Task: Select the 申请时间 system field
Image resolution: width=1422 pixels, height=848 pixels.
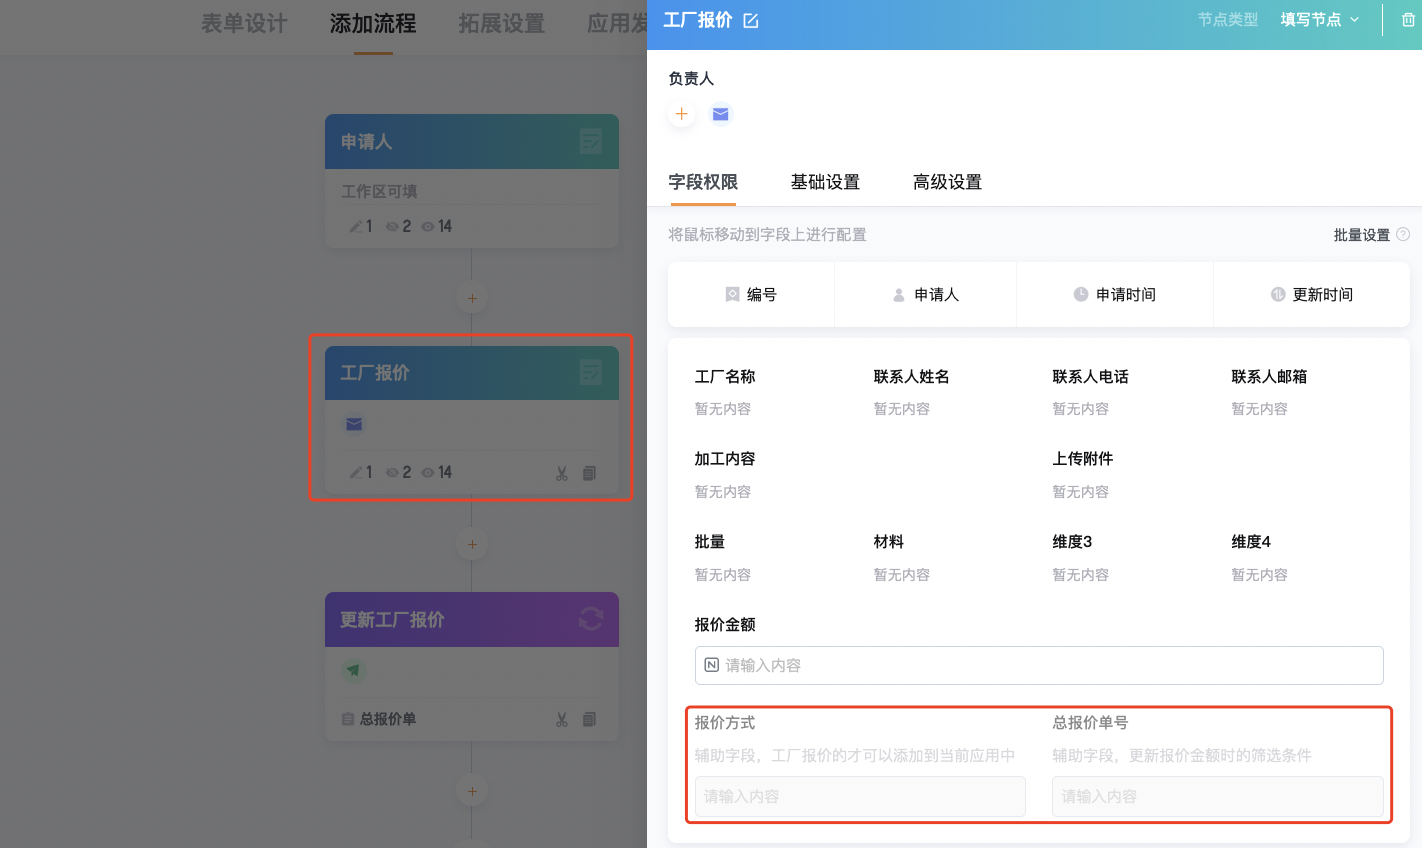Action: [x=1114, y=294]
